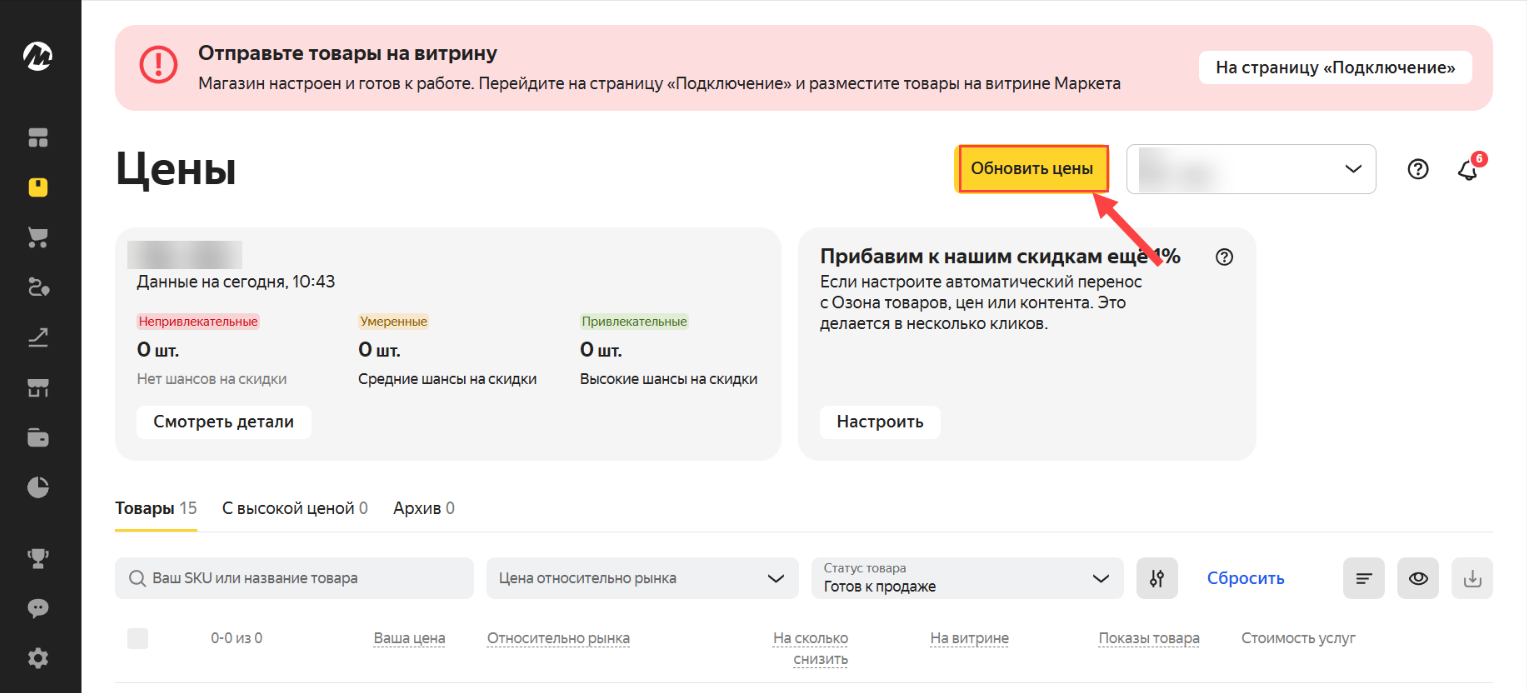Screen dimensions: 1527x693
Task: Open the chat messages sidebar icon
Action: coord(38,608)
